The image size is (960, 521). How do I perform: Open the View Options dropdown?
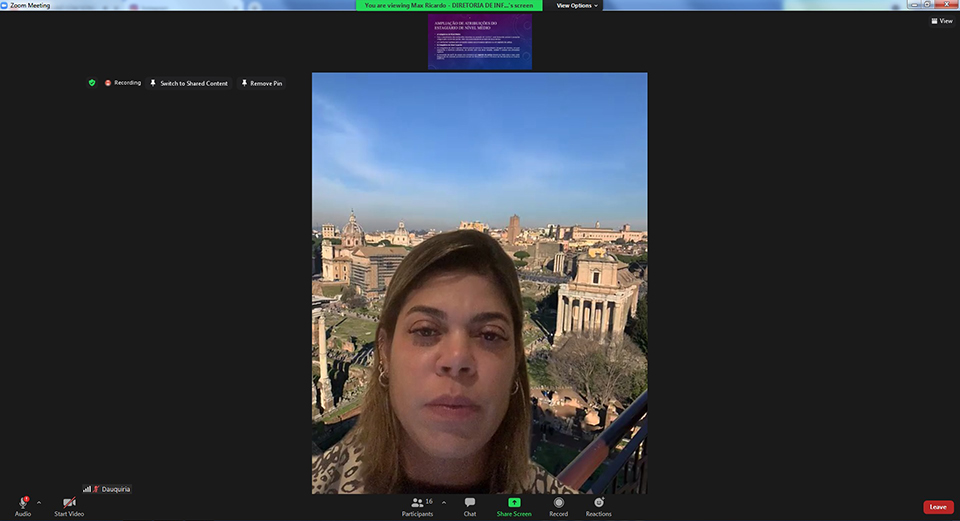click(577, 5)
